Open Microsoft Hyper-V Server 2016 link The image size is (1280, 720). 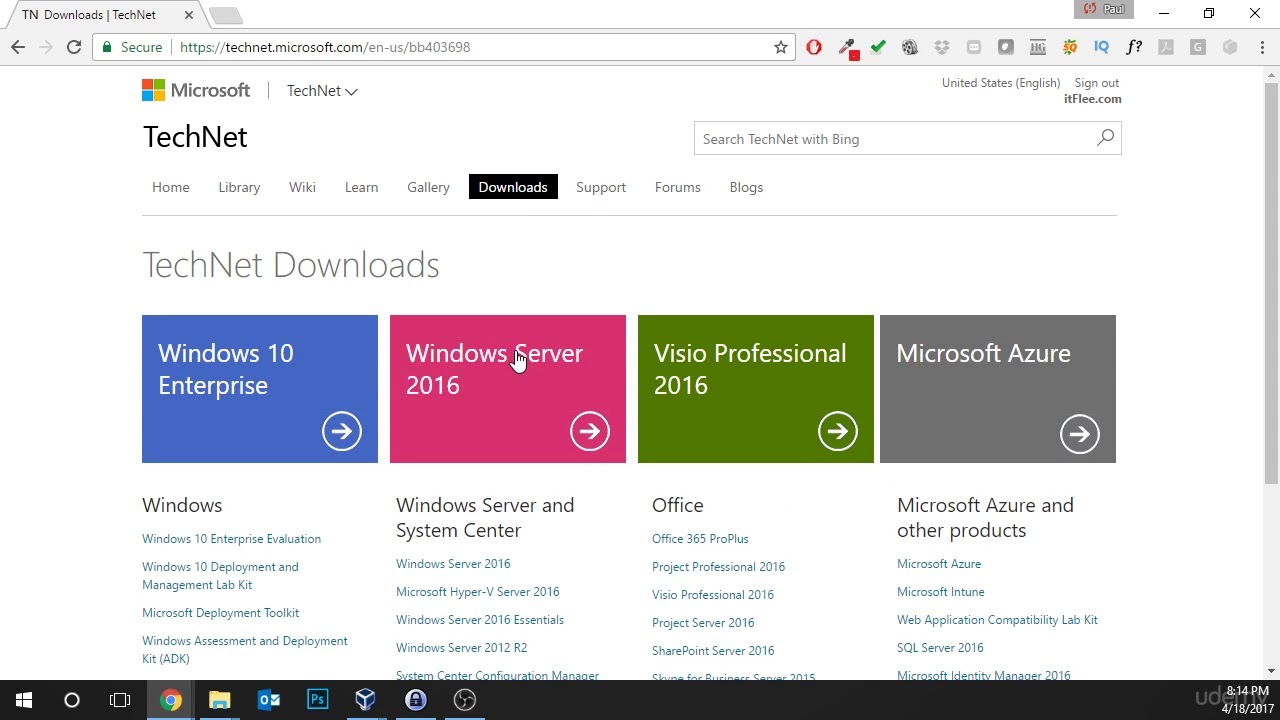[477, 592]
